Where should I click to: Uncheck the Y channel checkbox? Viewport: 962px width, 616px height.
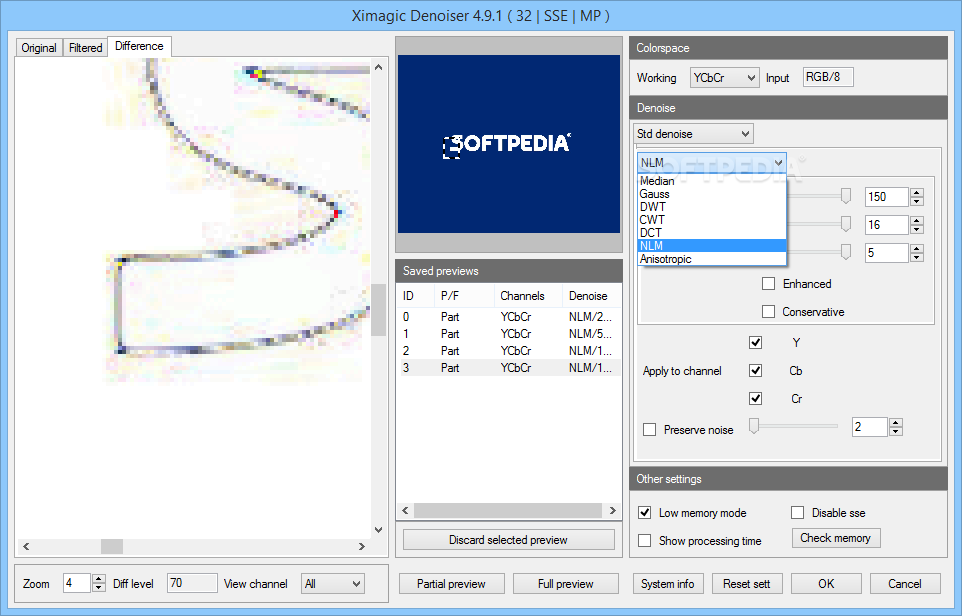coord(755,342)
